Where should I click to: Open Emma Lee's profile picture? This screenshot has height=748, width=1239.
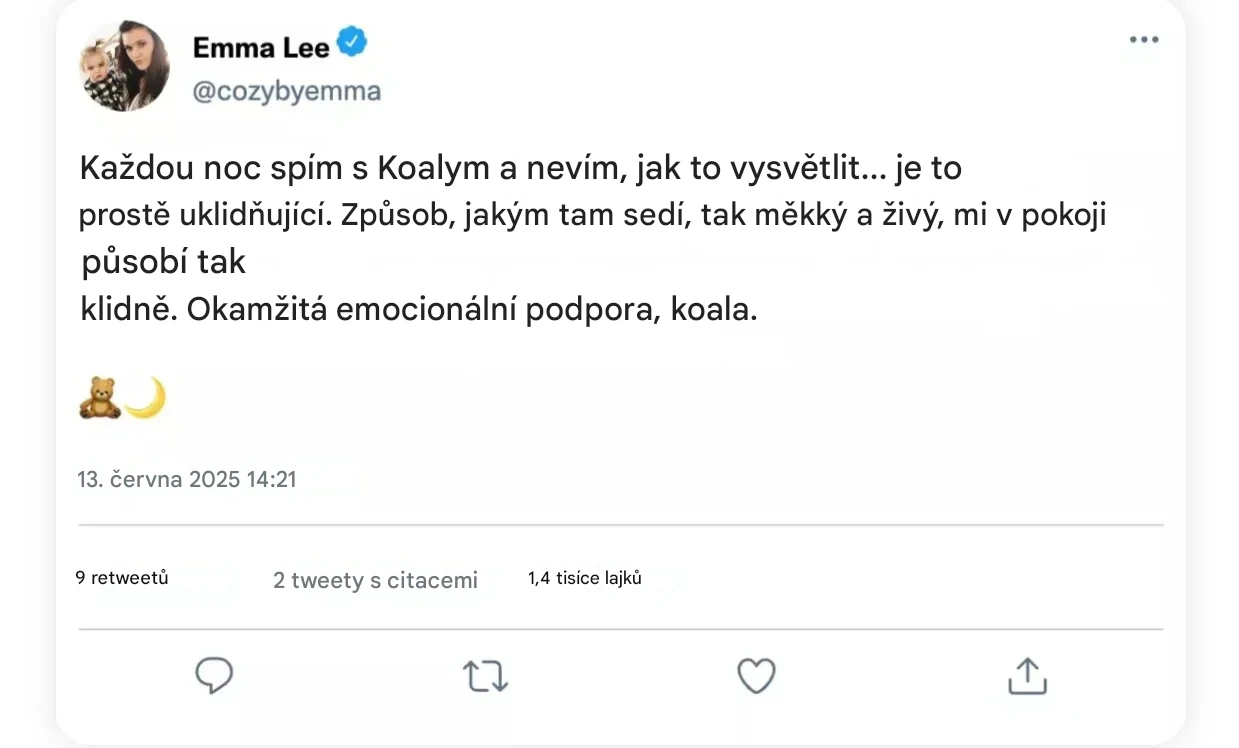[x=124, y=66]
